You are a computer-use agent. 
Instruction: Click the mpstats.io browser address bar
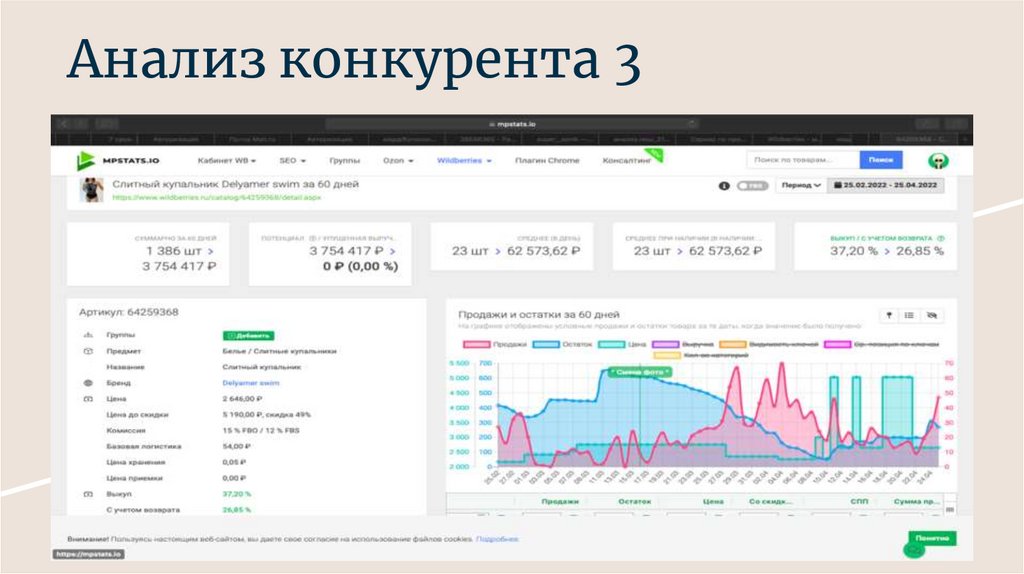pyautogui.click(x=512, y=123)
